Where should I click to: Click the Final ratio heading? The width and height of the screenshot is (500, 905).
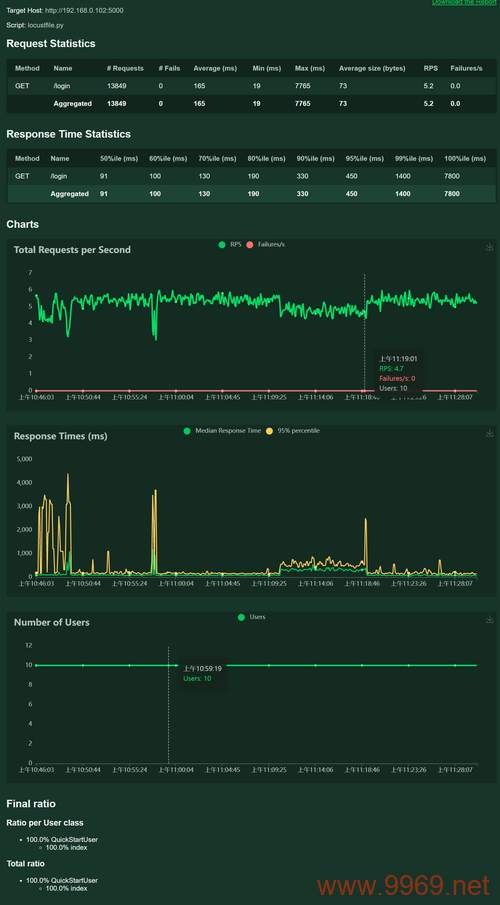tap(31, 803)
